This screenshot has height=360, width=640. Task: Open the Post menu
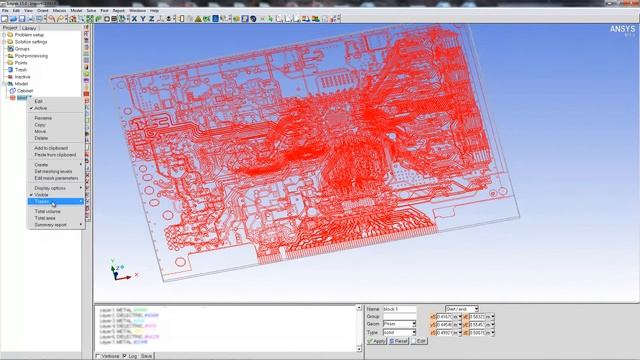pos(104,11)
